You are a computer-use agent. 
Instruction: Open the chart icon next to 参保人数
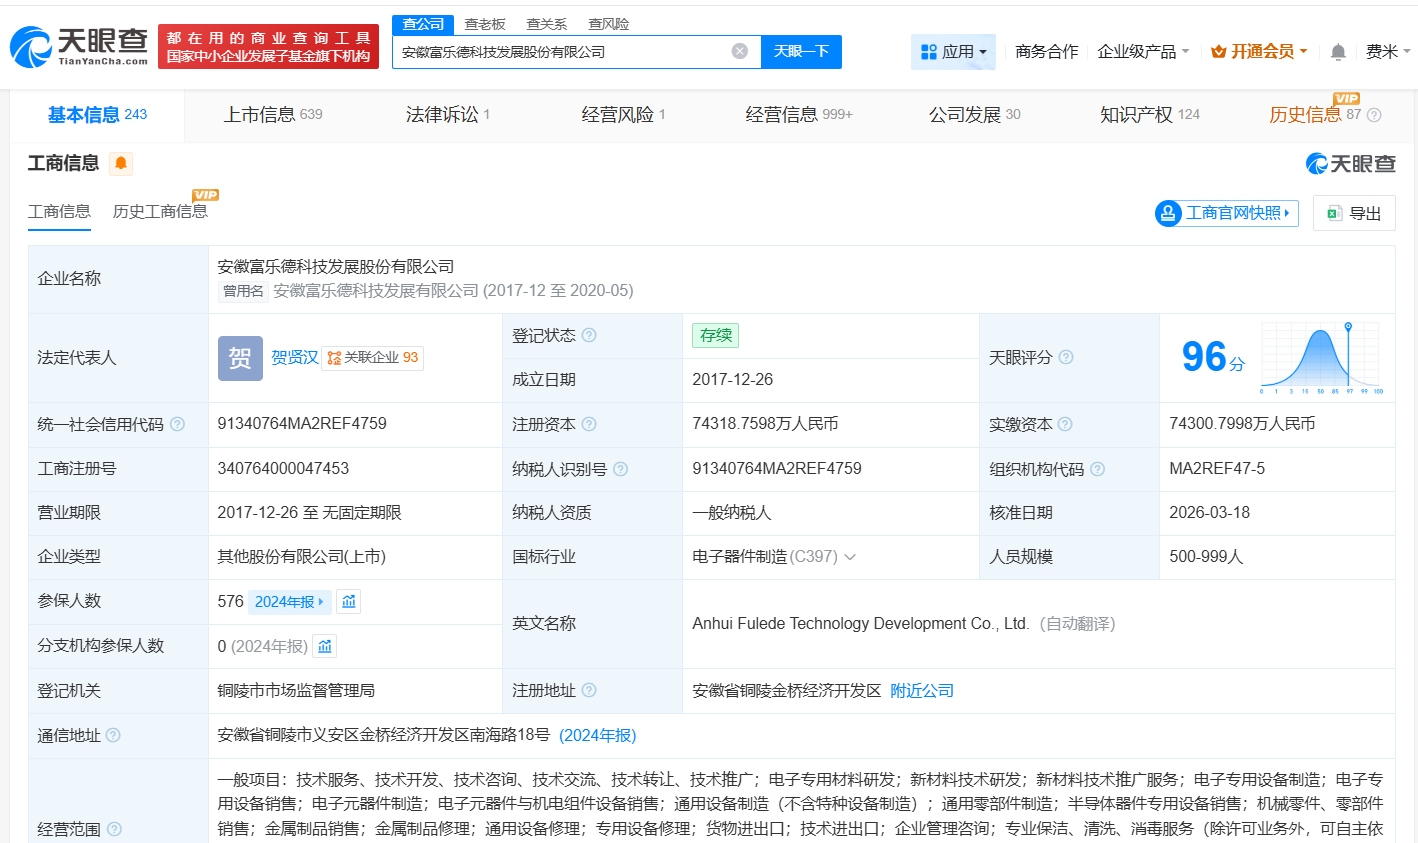(x=349, y=601)
